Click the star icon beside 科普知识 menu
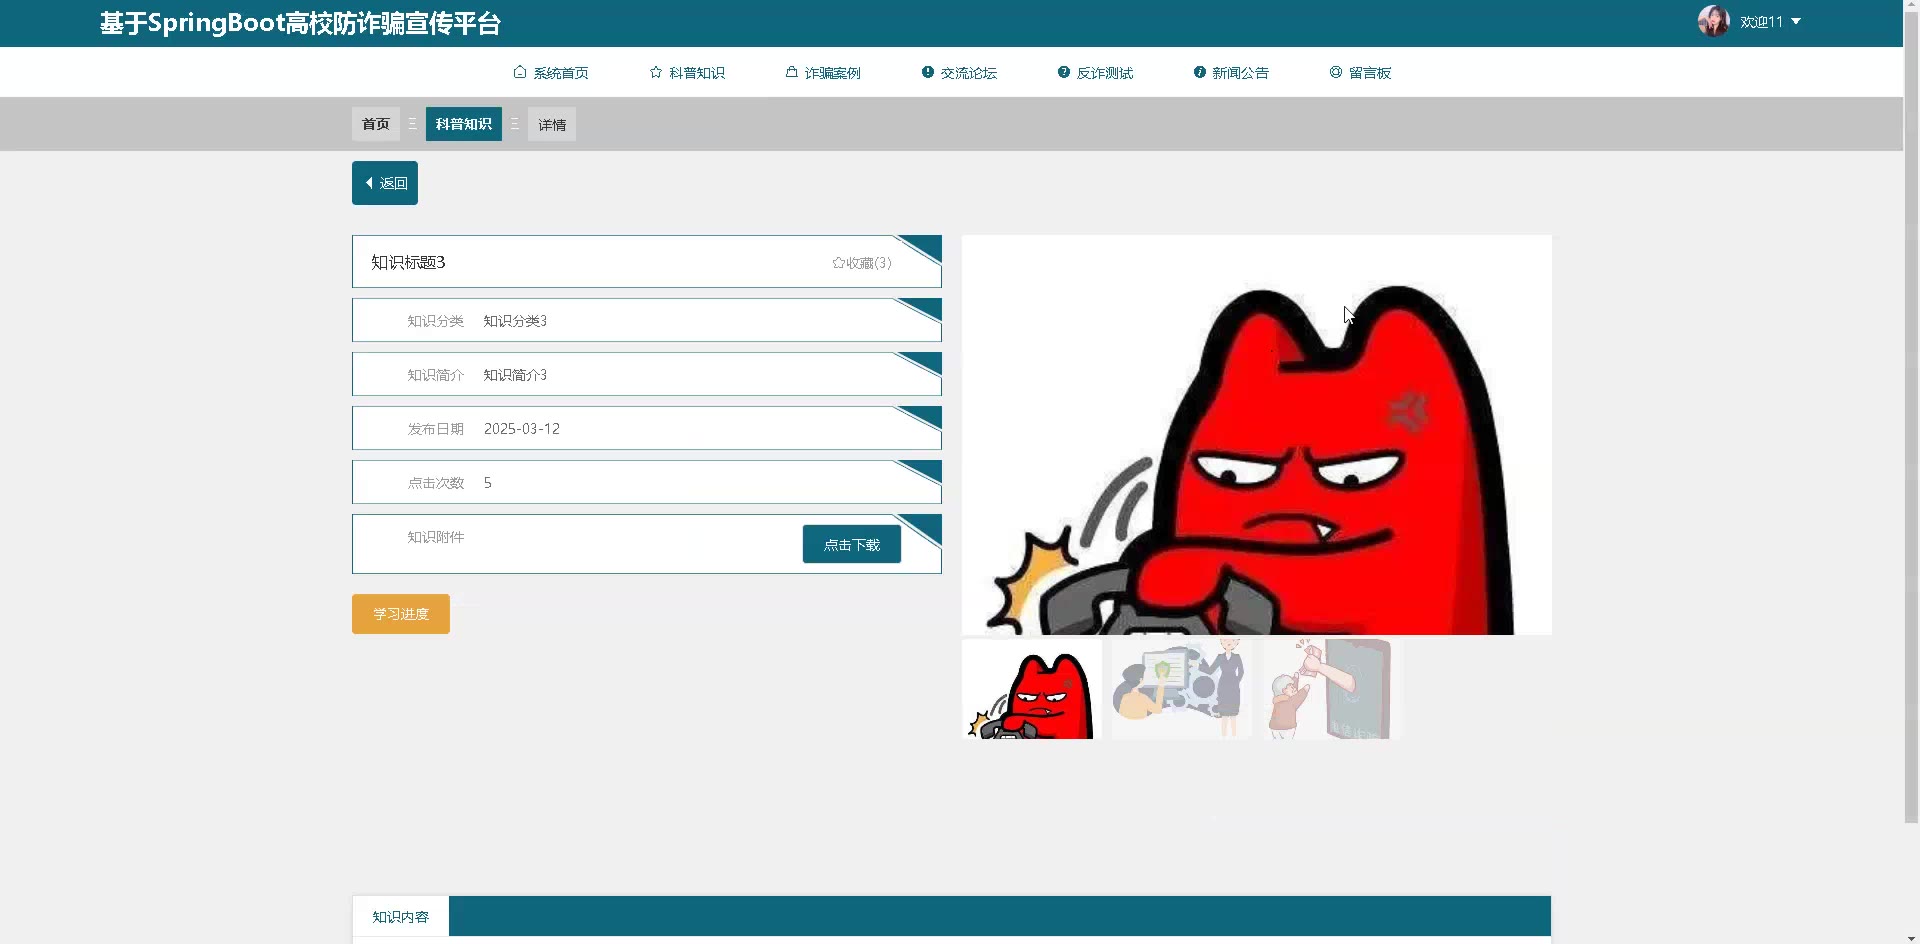Screen dimensions: 1920x944 pyautogui.click(x=656, y=72)
